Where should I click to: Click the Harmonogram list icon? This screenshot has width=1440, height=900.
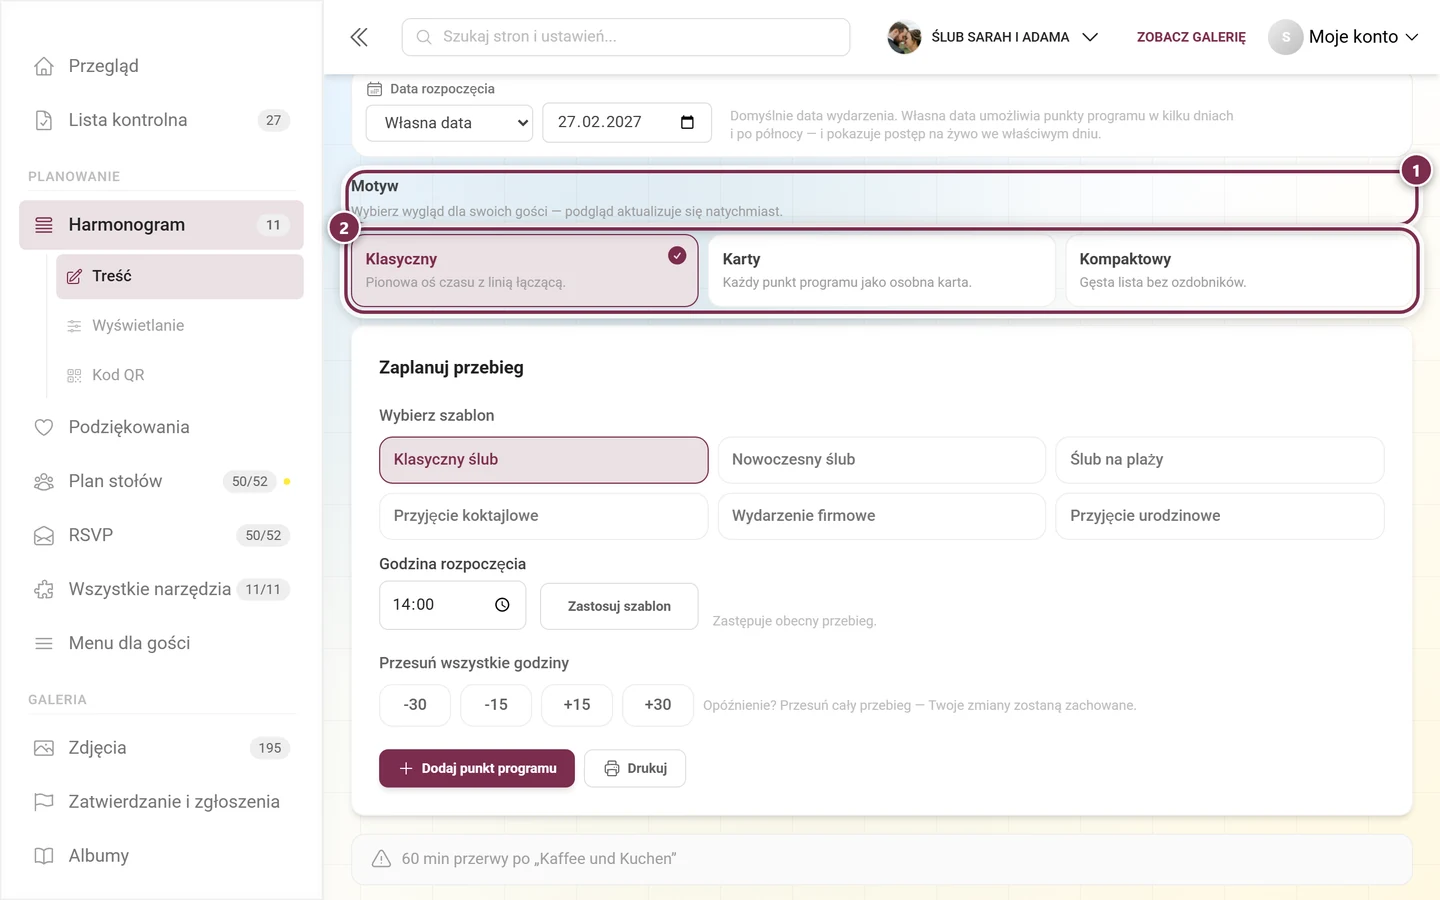[x=44, y=225]
